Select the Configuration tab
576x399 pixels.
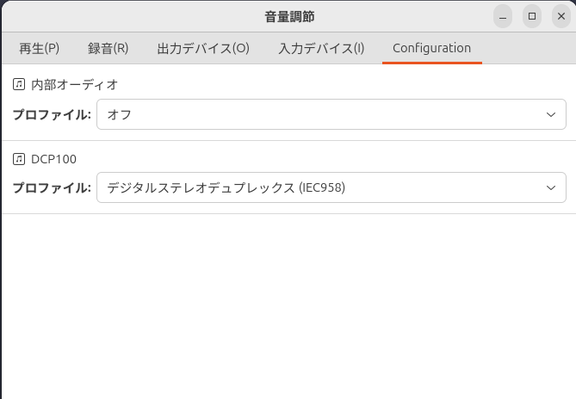click(432, 48)
